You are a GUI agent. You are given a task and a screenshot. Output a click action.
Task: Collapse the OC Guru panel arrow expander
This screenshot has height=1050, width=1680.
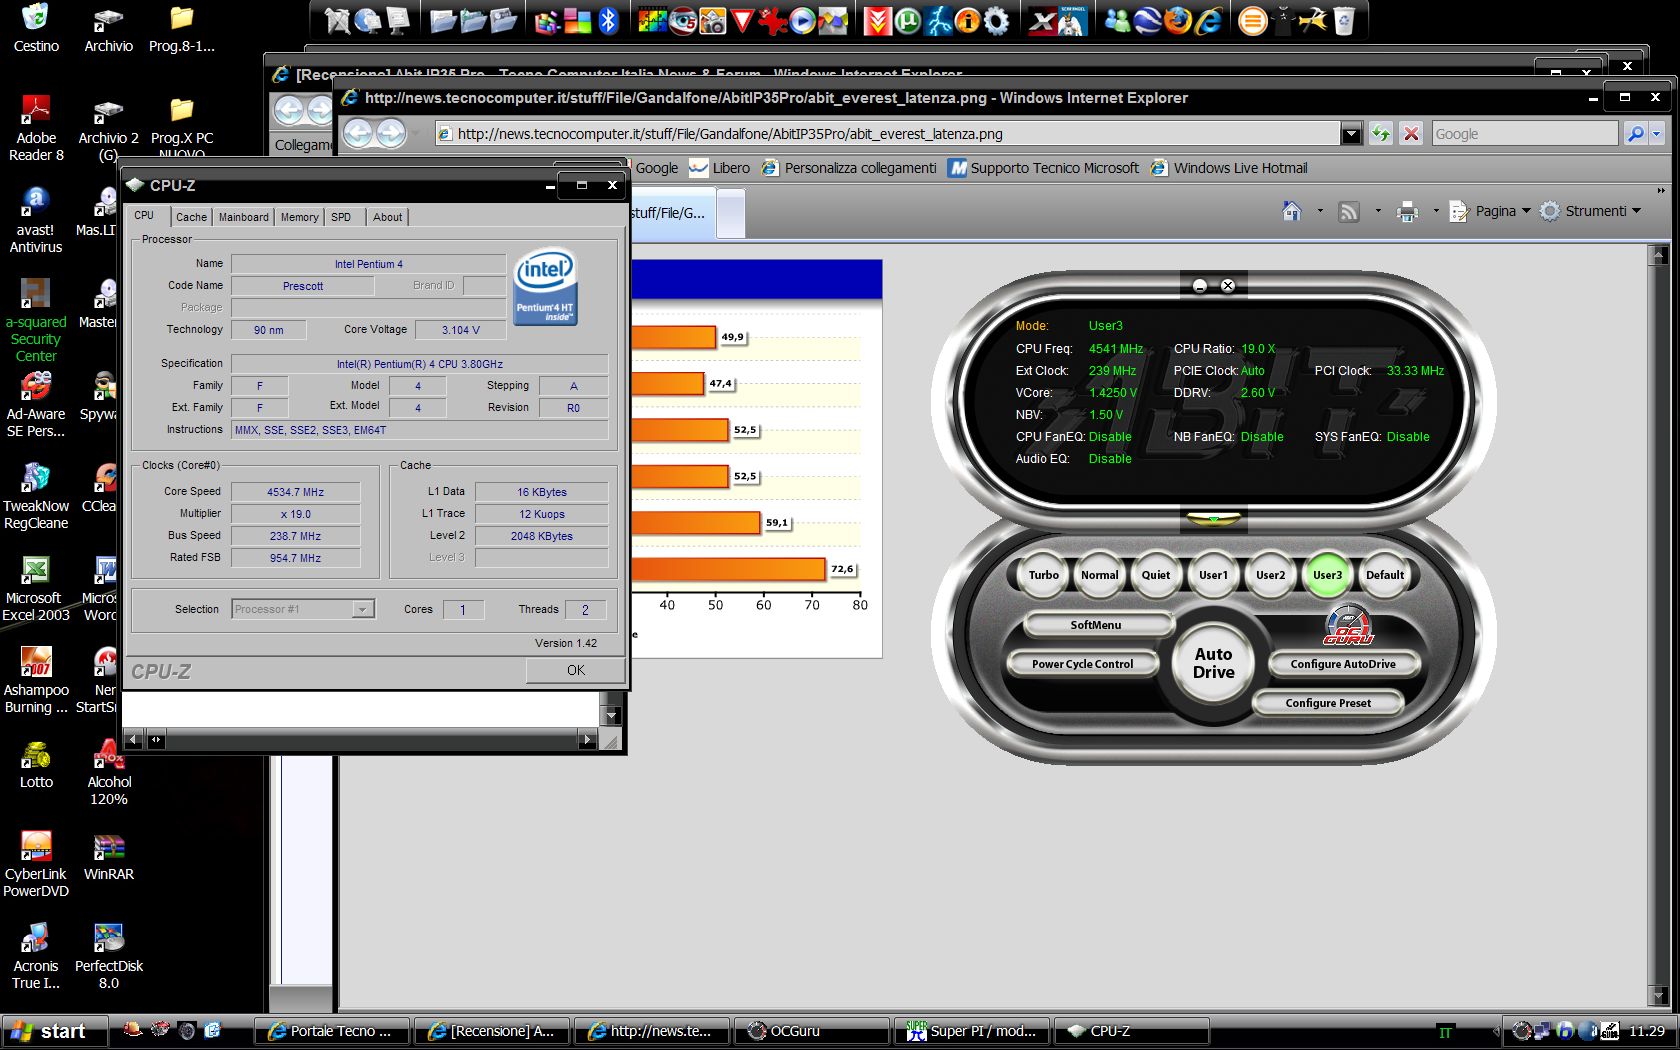[x=1213, y=518]
